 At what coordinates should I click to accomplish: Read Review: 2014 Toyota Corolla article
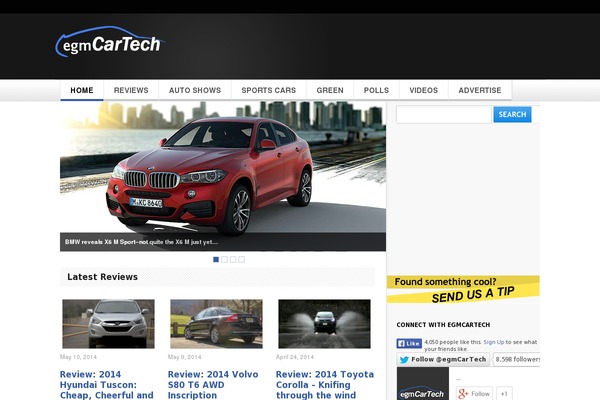(325, 385)
